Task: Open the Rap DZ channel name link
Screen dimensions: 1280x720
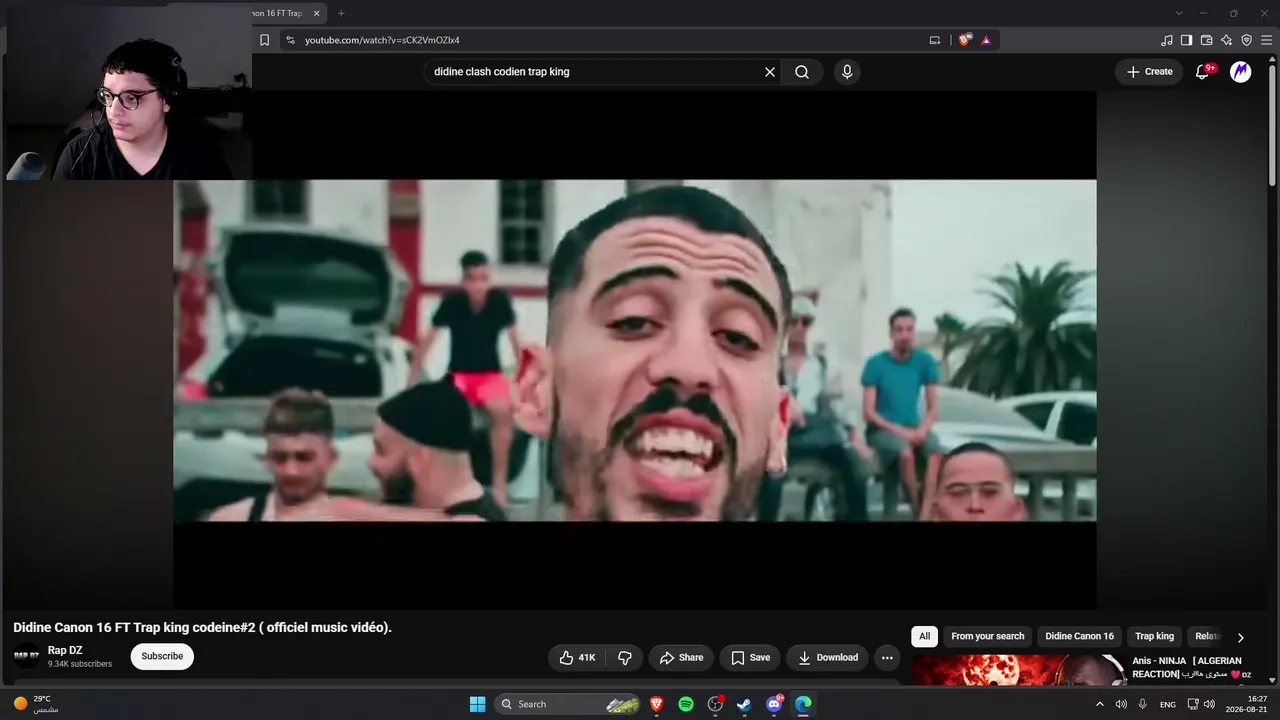Action: [65, 650]
